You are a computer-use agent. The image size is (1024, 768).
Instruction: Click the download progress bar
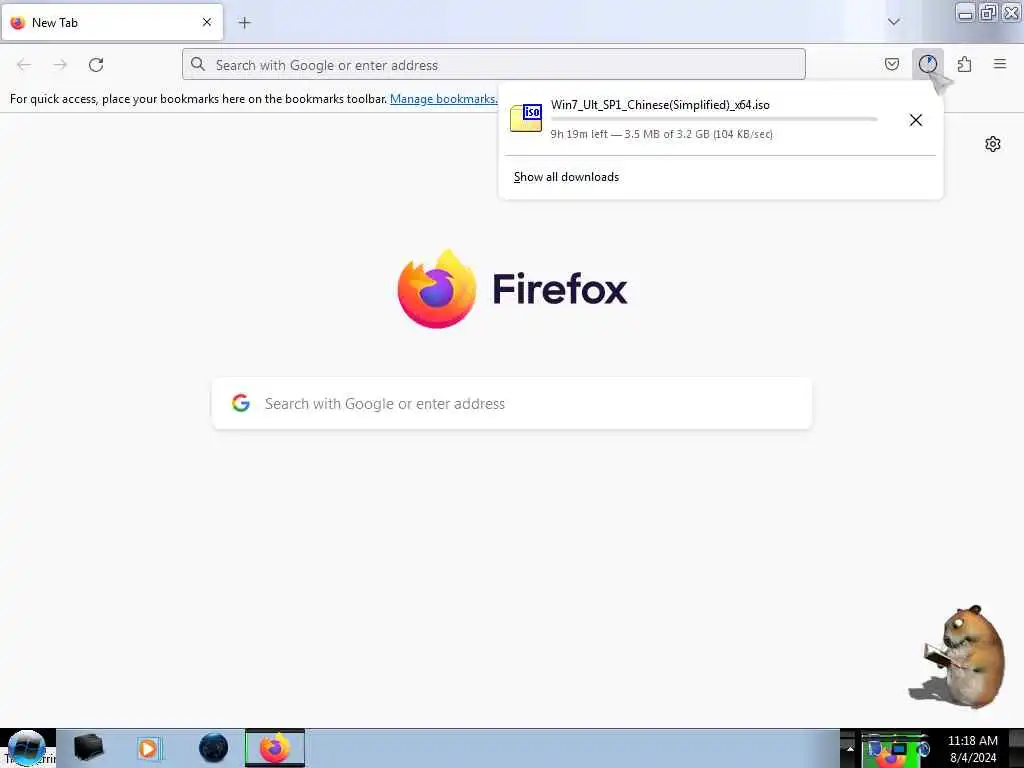click(x=714, y=119)
